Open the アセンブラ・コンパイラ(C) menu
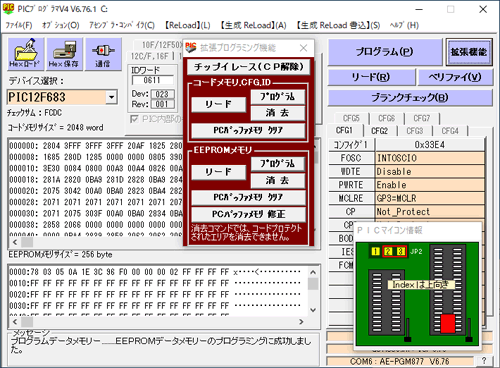 (x=122, y=25)
